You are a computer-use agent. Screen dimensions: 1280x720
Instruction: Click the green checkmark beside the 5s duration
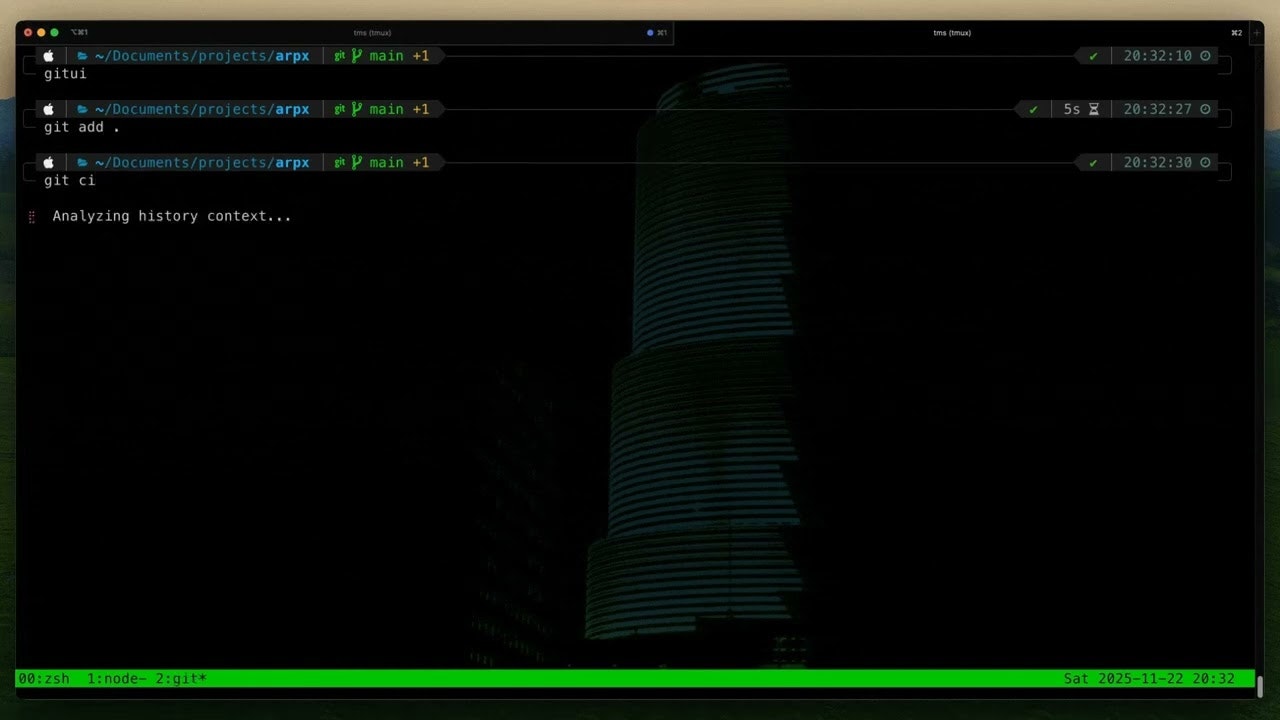(1033, 109)
